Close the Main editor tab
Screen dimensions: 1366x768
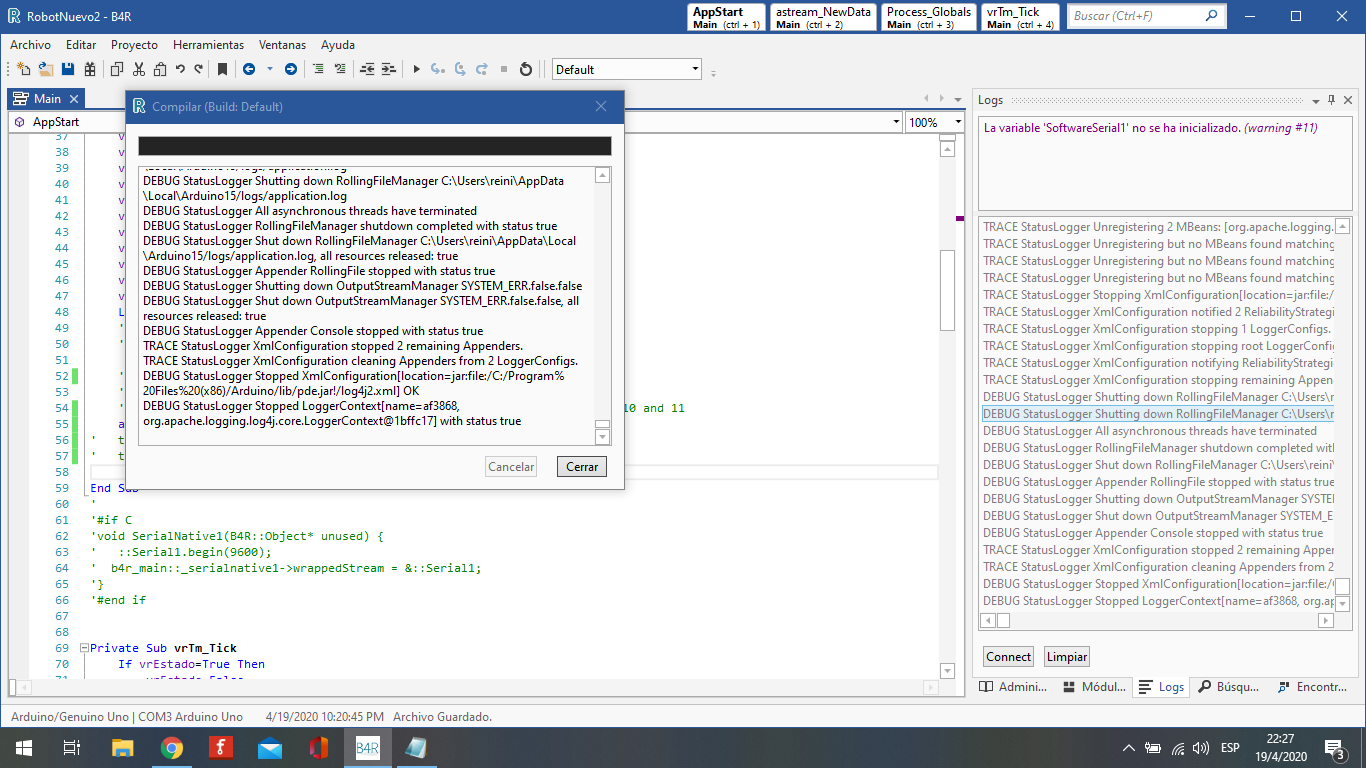tap(74, 99)
